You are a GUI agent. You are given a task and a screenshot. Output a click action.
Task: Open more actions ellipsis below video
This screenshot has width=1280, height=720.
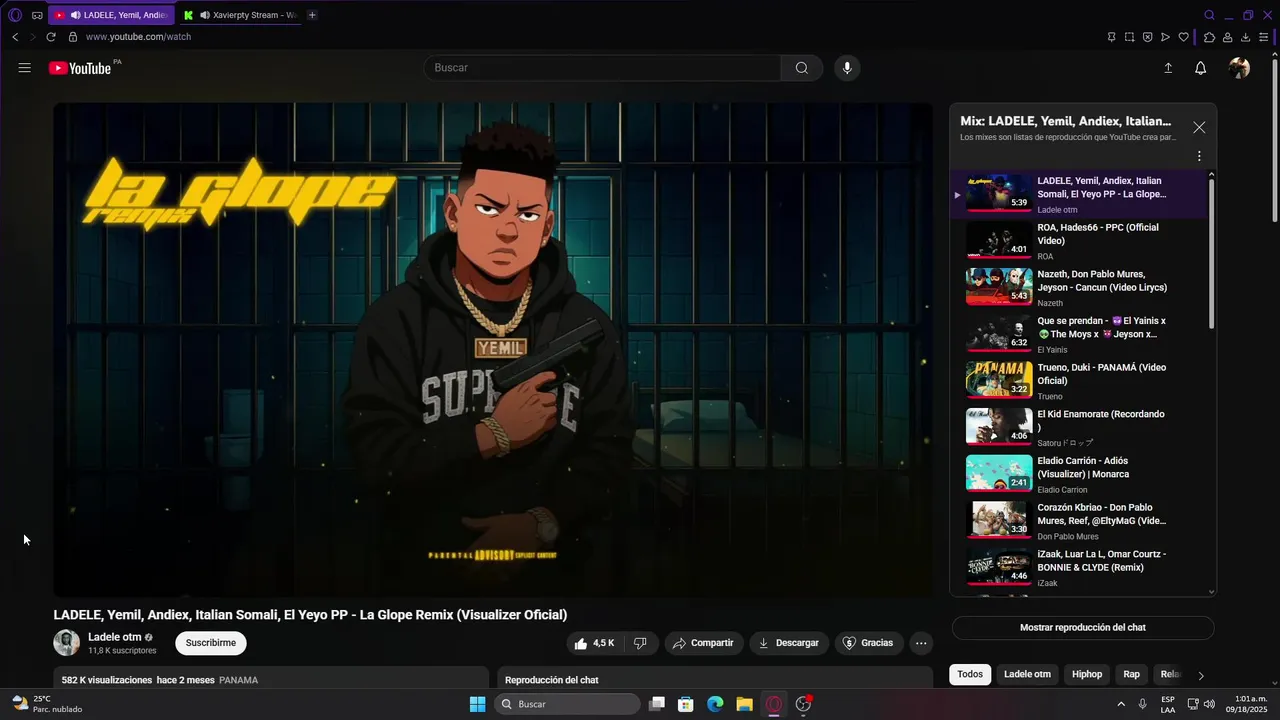921,643
